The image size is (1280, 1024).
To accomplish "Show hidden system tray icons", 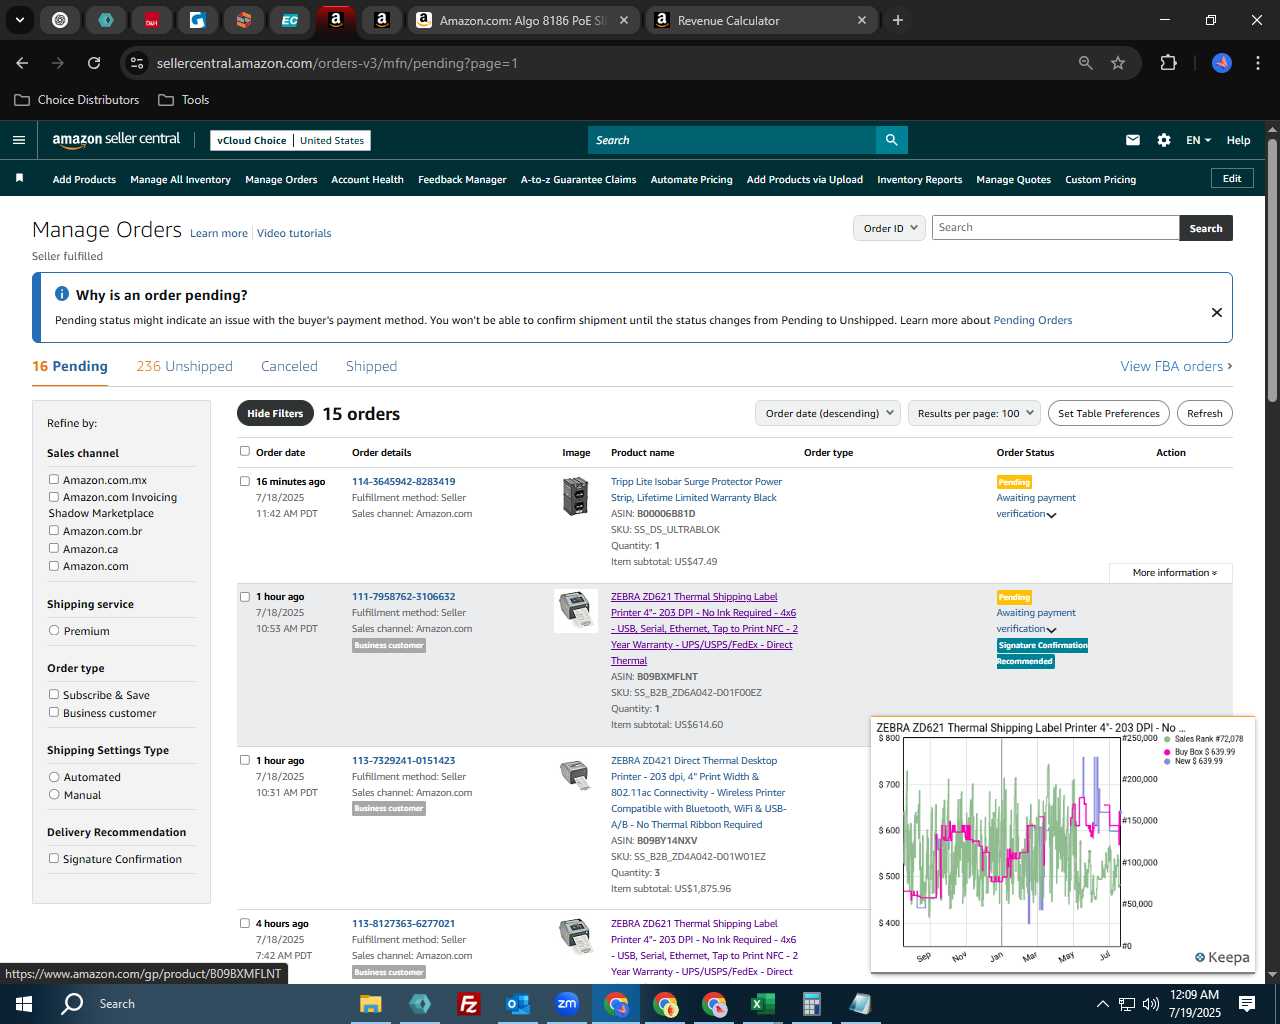I will coord(1102,1004).
